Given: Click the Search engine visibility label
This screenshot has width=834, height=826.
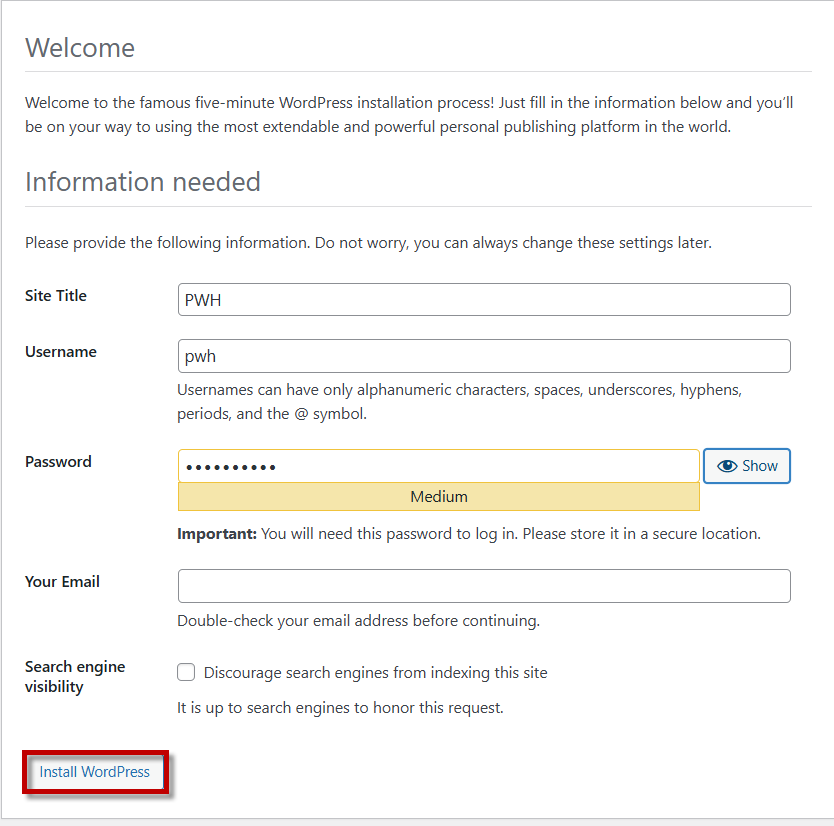Looking at the screenshot, I should point(75,677).
